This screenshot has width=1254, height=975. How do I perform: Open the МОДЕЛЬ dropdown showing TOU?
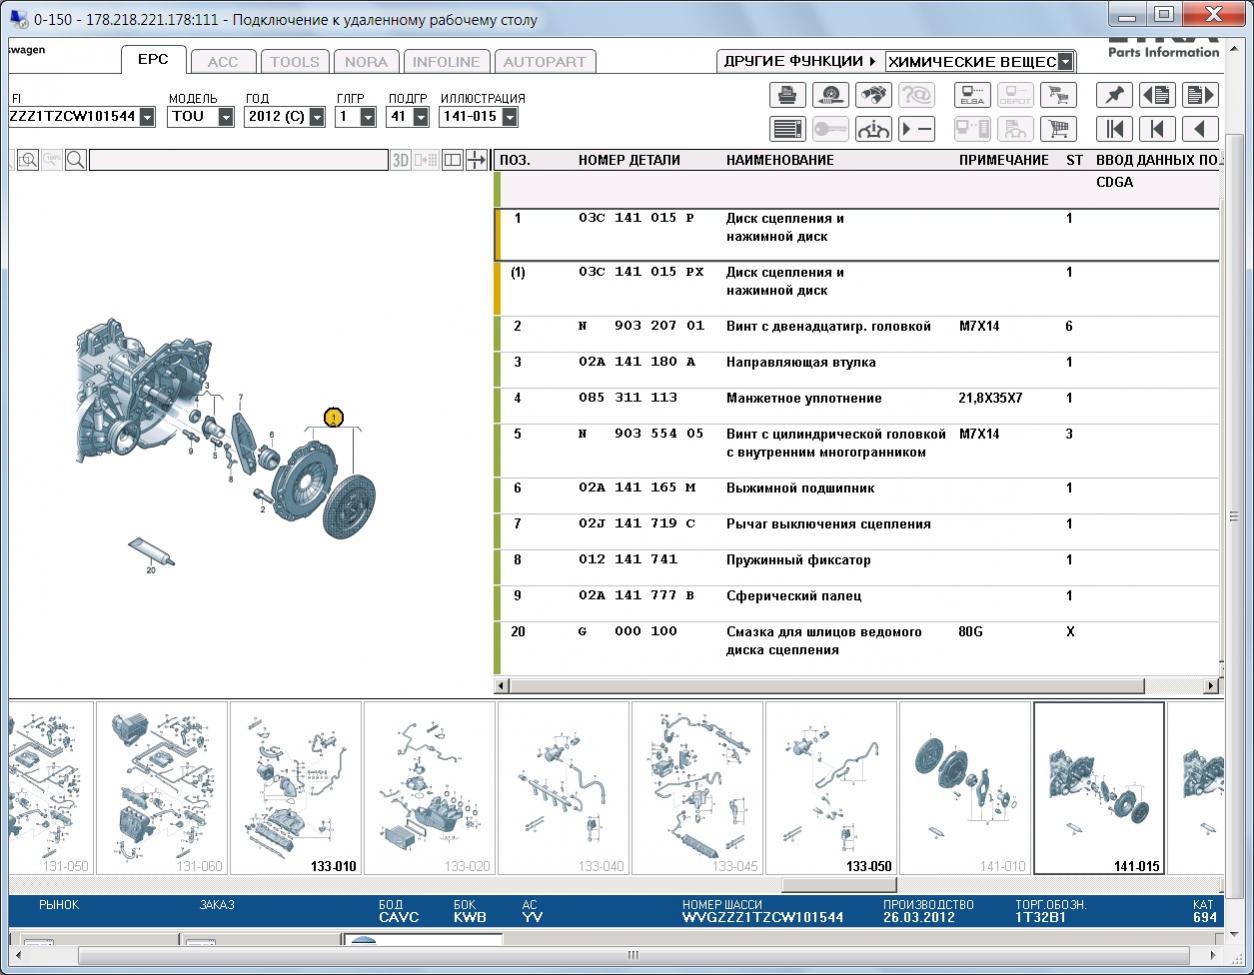click(x=226, y=117)
